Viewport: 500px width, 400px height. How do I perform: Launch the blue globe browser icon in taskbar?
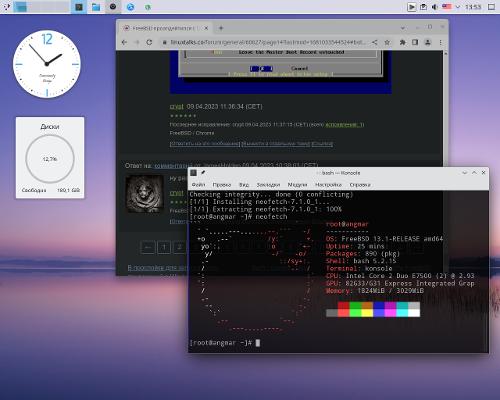click(x=130, y=7)
